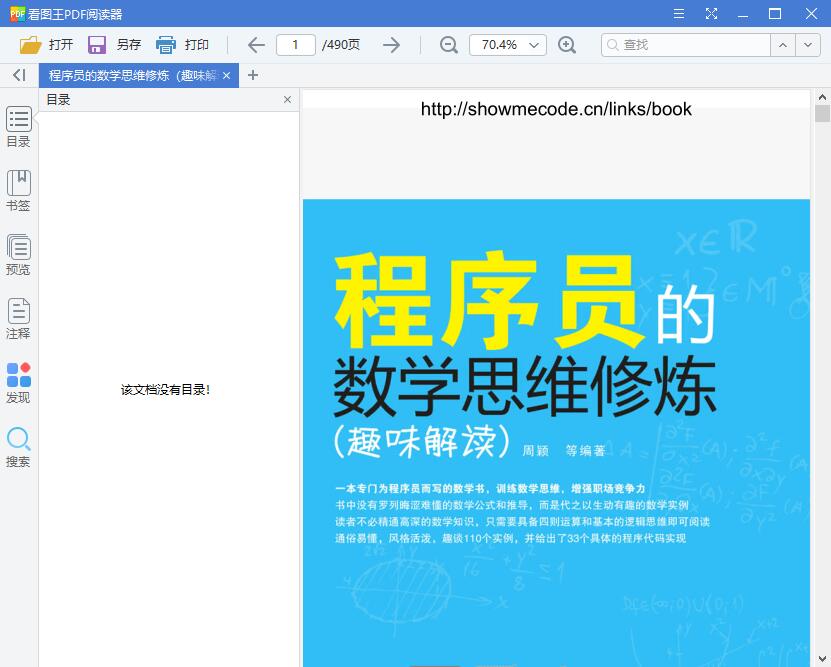The height and width of the screenshot is (667, 831).
Task: Close the 目录 panel with its X
Action: click(287, 100)
